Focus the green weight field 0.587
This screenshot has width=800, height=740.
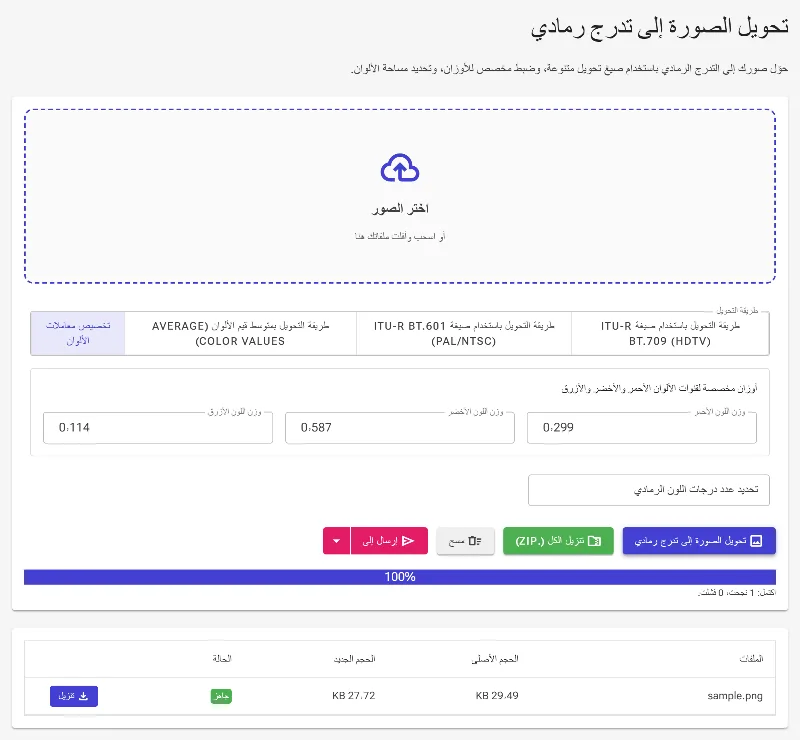(x=400, y=428)
